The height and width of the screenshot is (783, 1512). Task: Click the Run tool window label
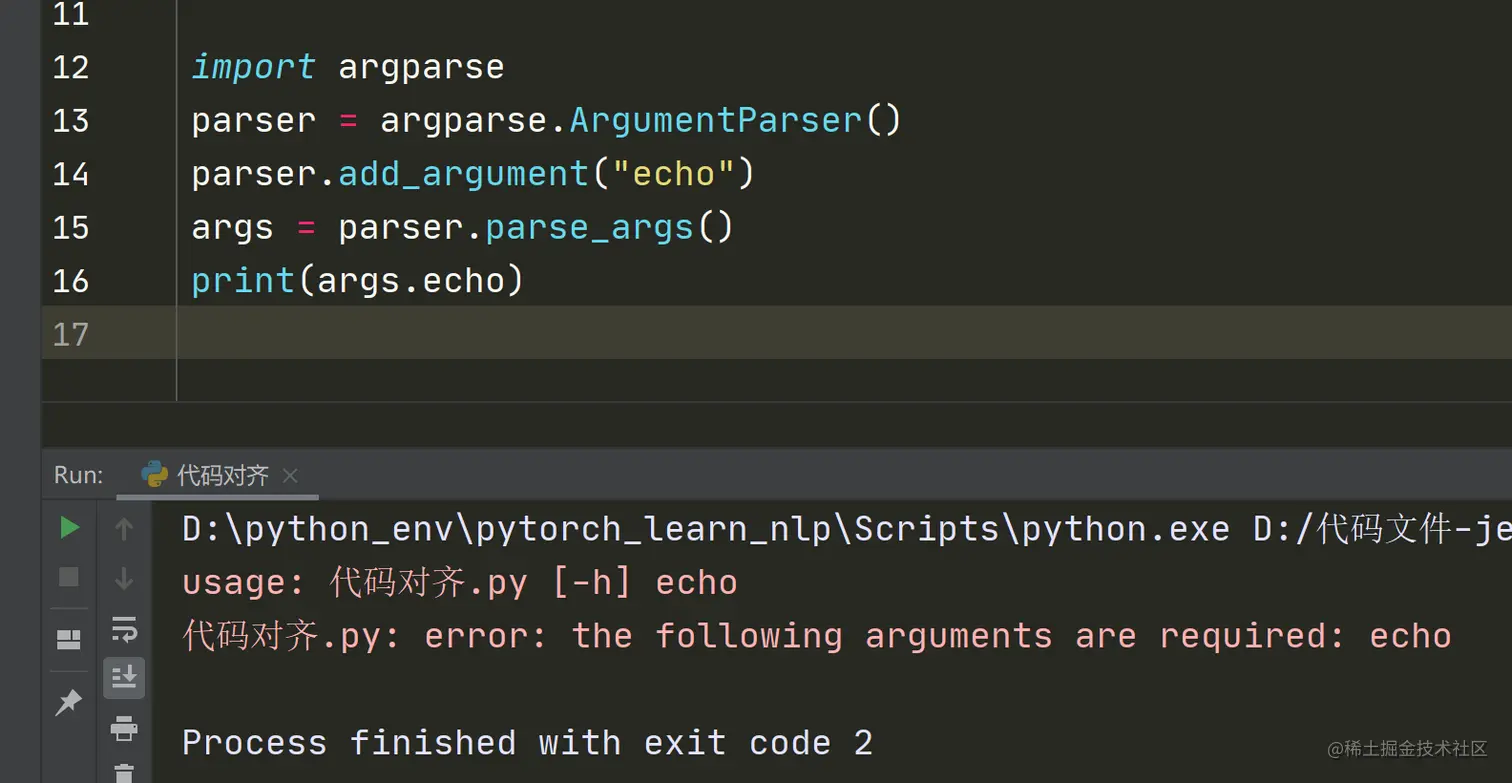tap(78, 475)
